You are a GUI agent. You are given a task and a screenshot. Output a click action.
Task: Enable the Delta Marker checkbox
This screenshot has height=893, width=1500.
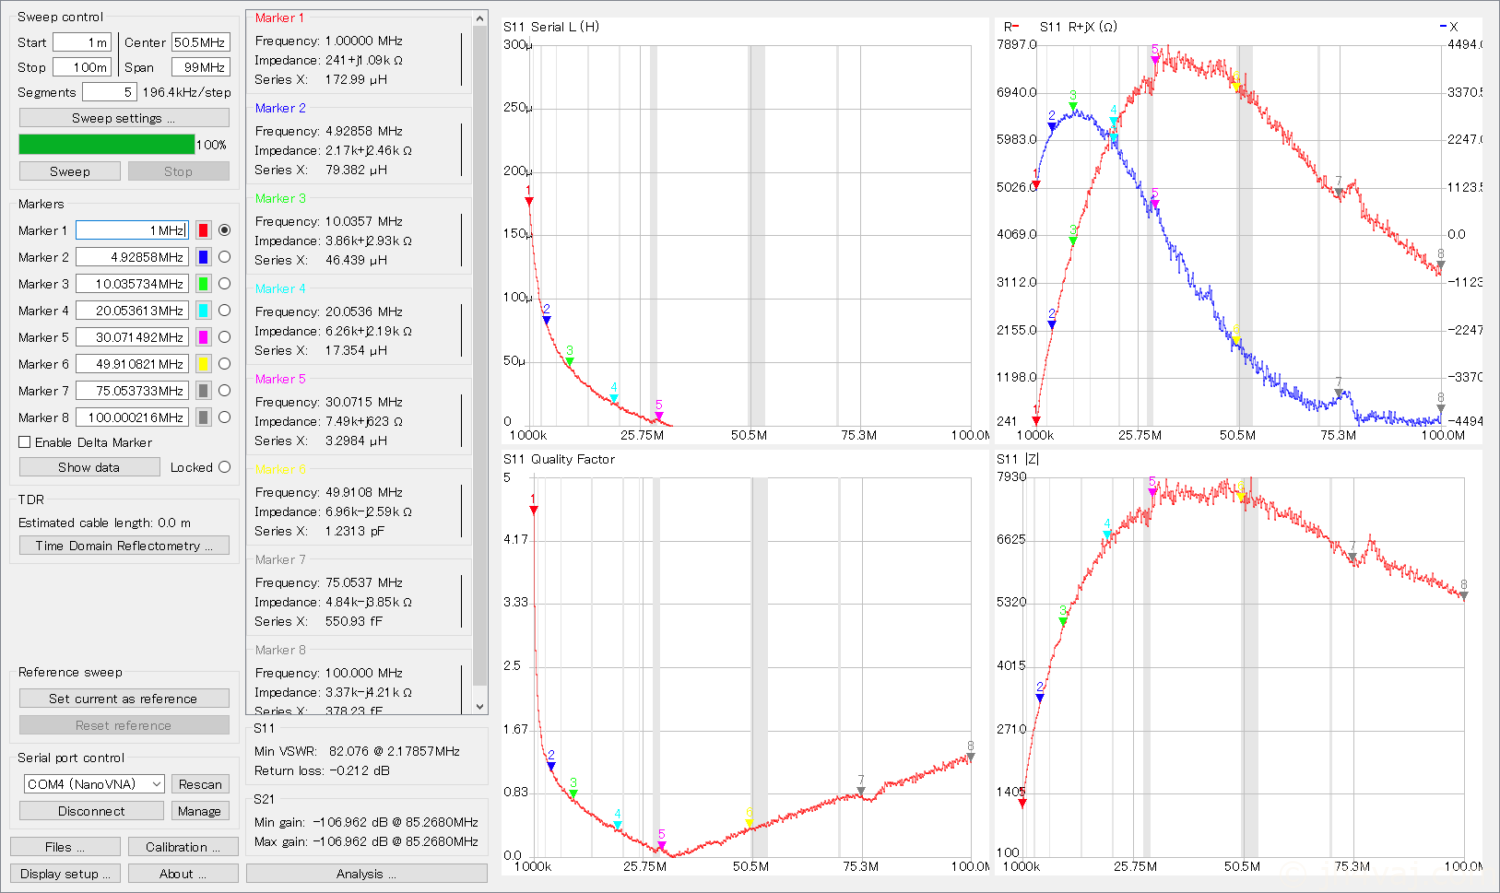pyautogui.click(x=25, y=442)
